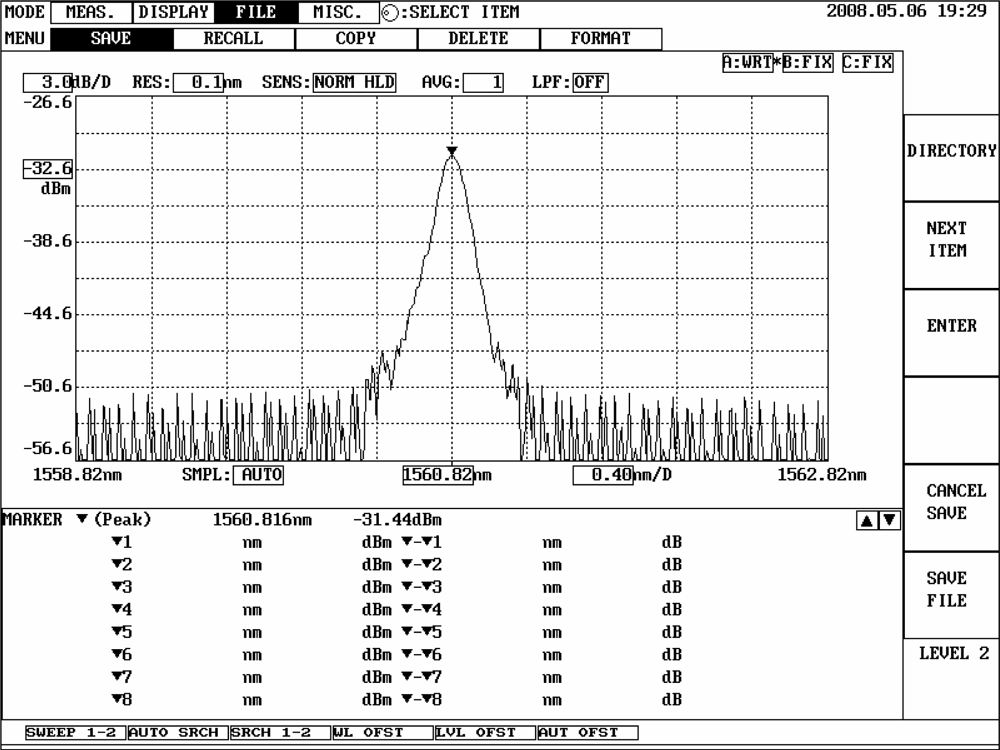
Task: Choose the DELETE menu option
Action: (478, 39)
